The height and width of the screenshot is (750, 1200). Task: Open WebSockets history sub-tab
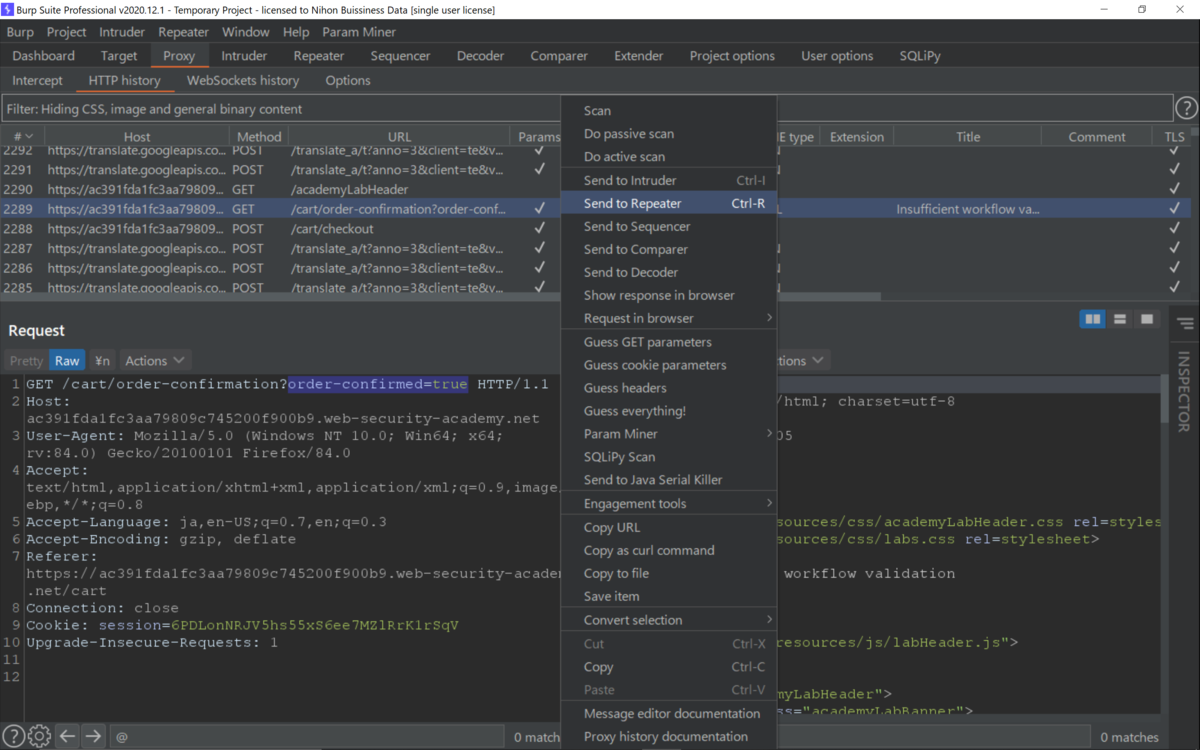coord(243,80)
